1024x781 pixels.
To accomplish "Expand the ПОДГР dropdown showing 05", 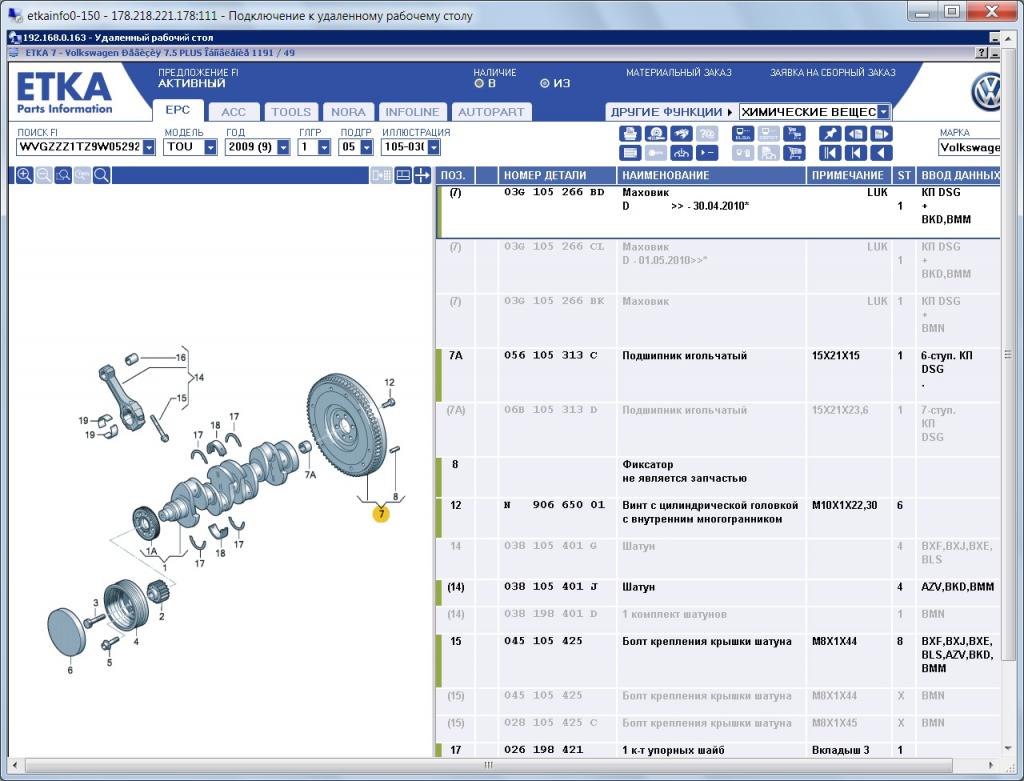I will click(366, 147).
